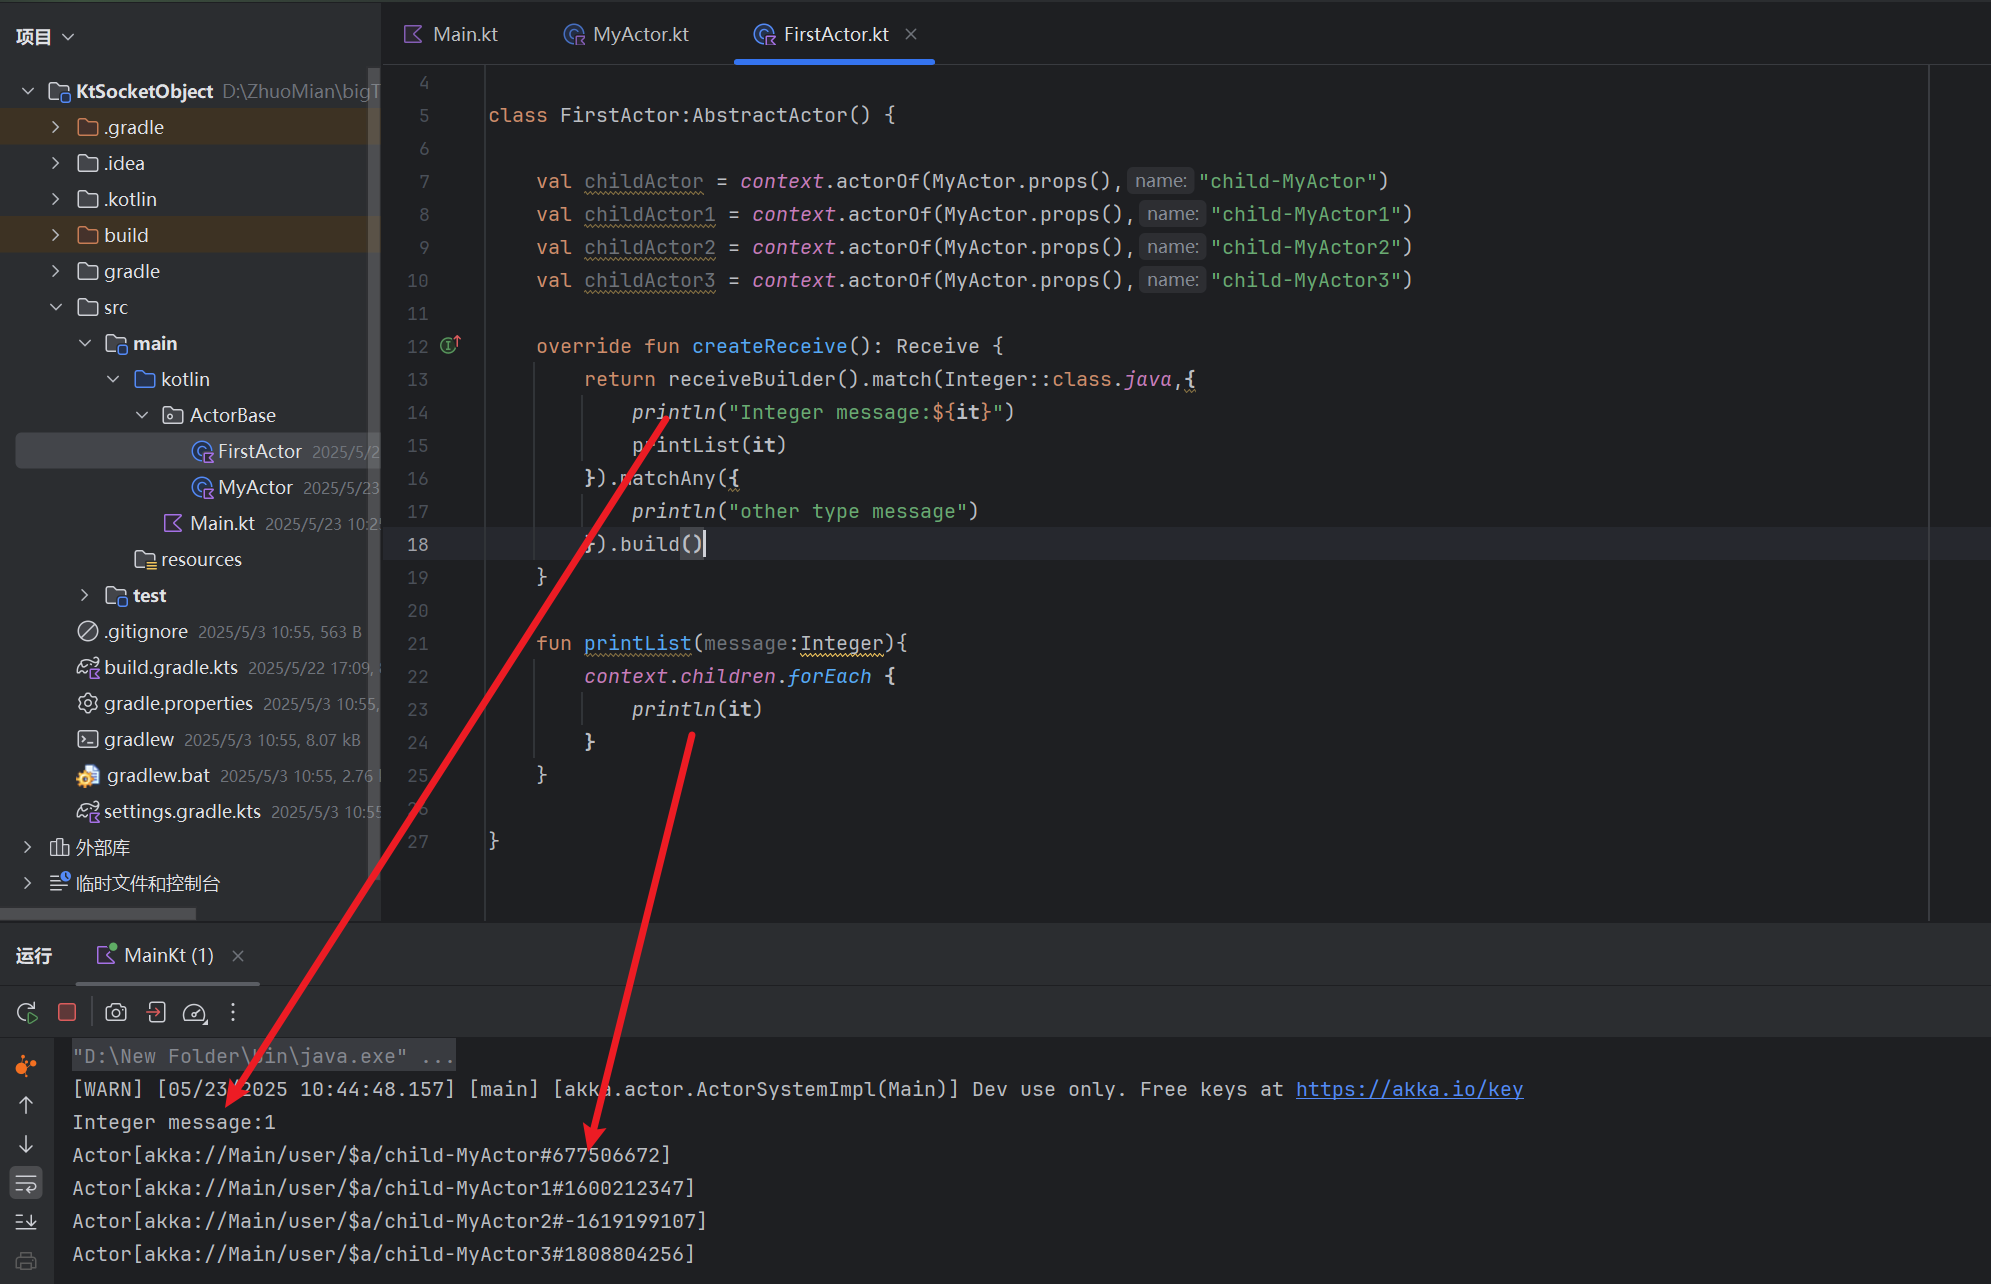1991x1284 pixels.
Task: Click the print icon in the run console
Action: pyautogui.click(x=26, y=1261)
